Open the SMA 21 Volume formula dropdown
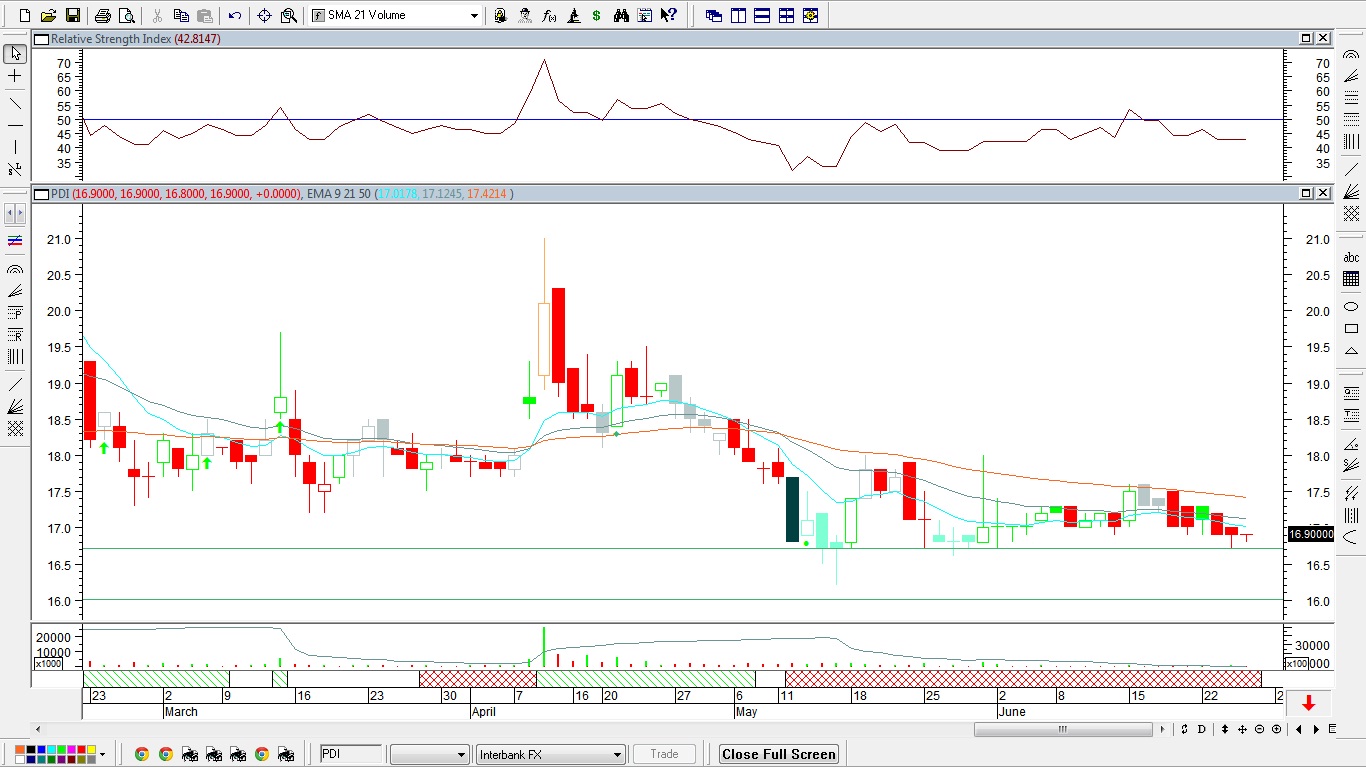1366x768 pixels. pos(474,16)
